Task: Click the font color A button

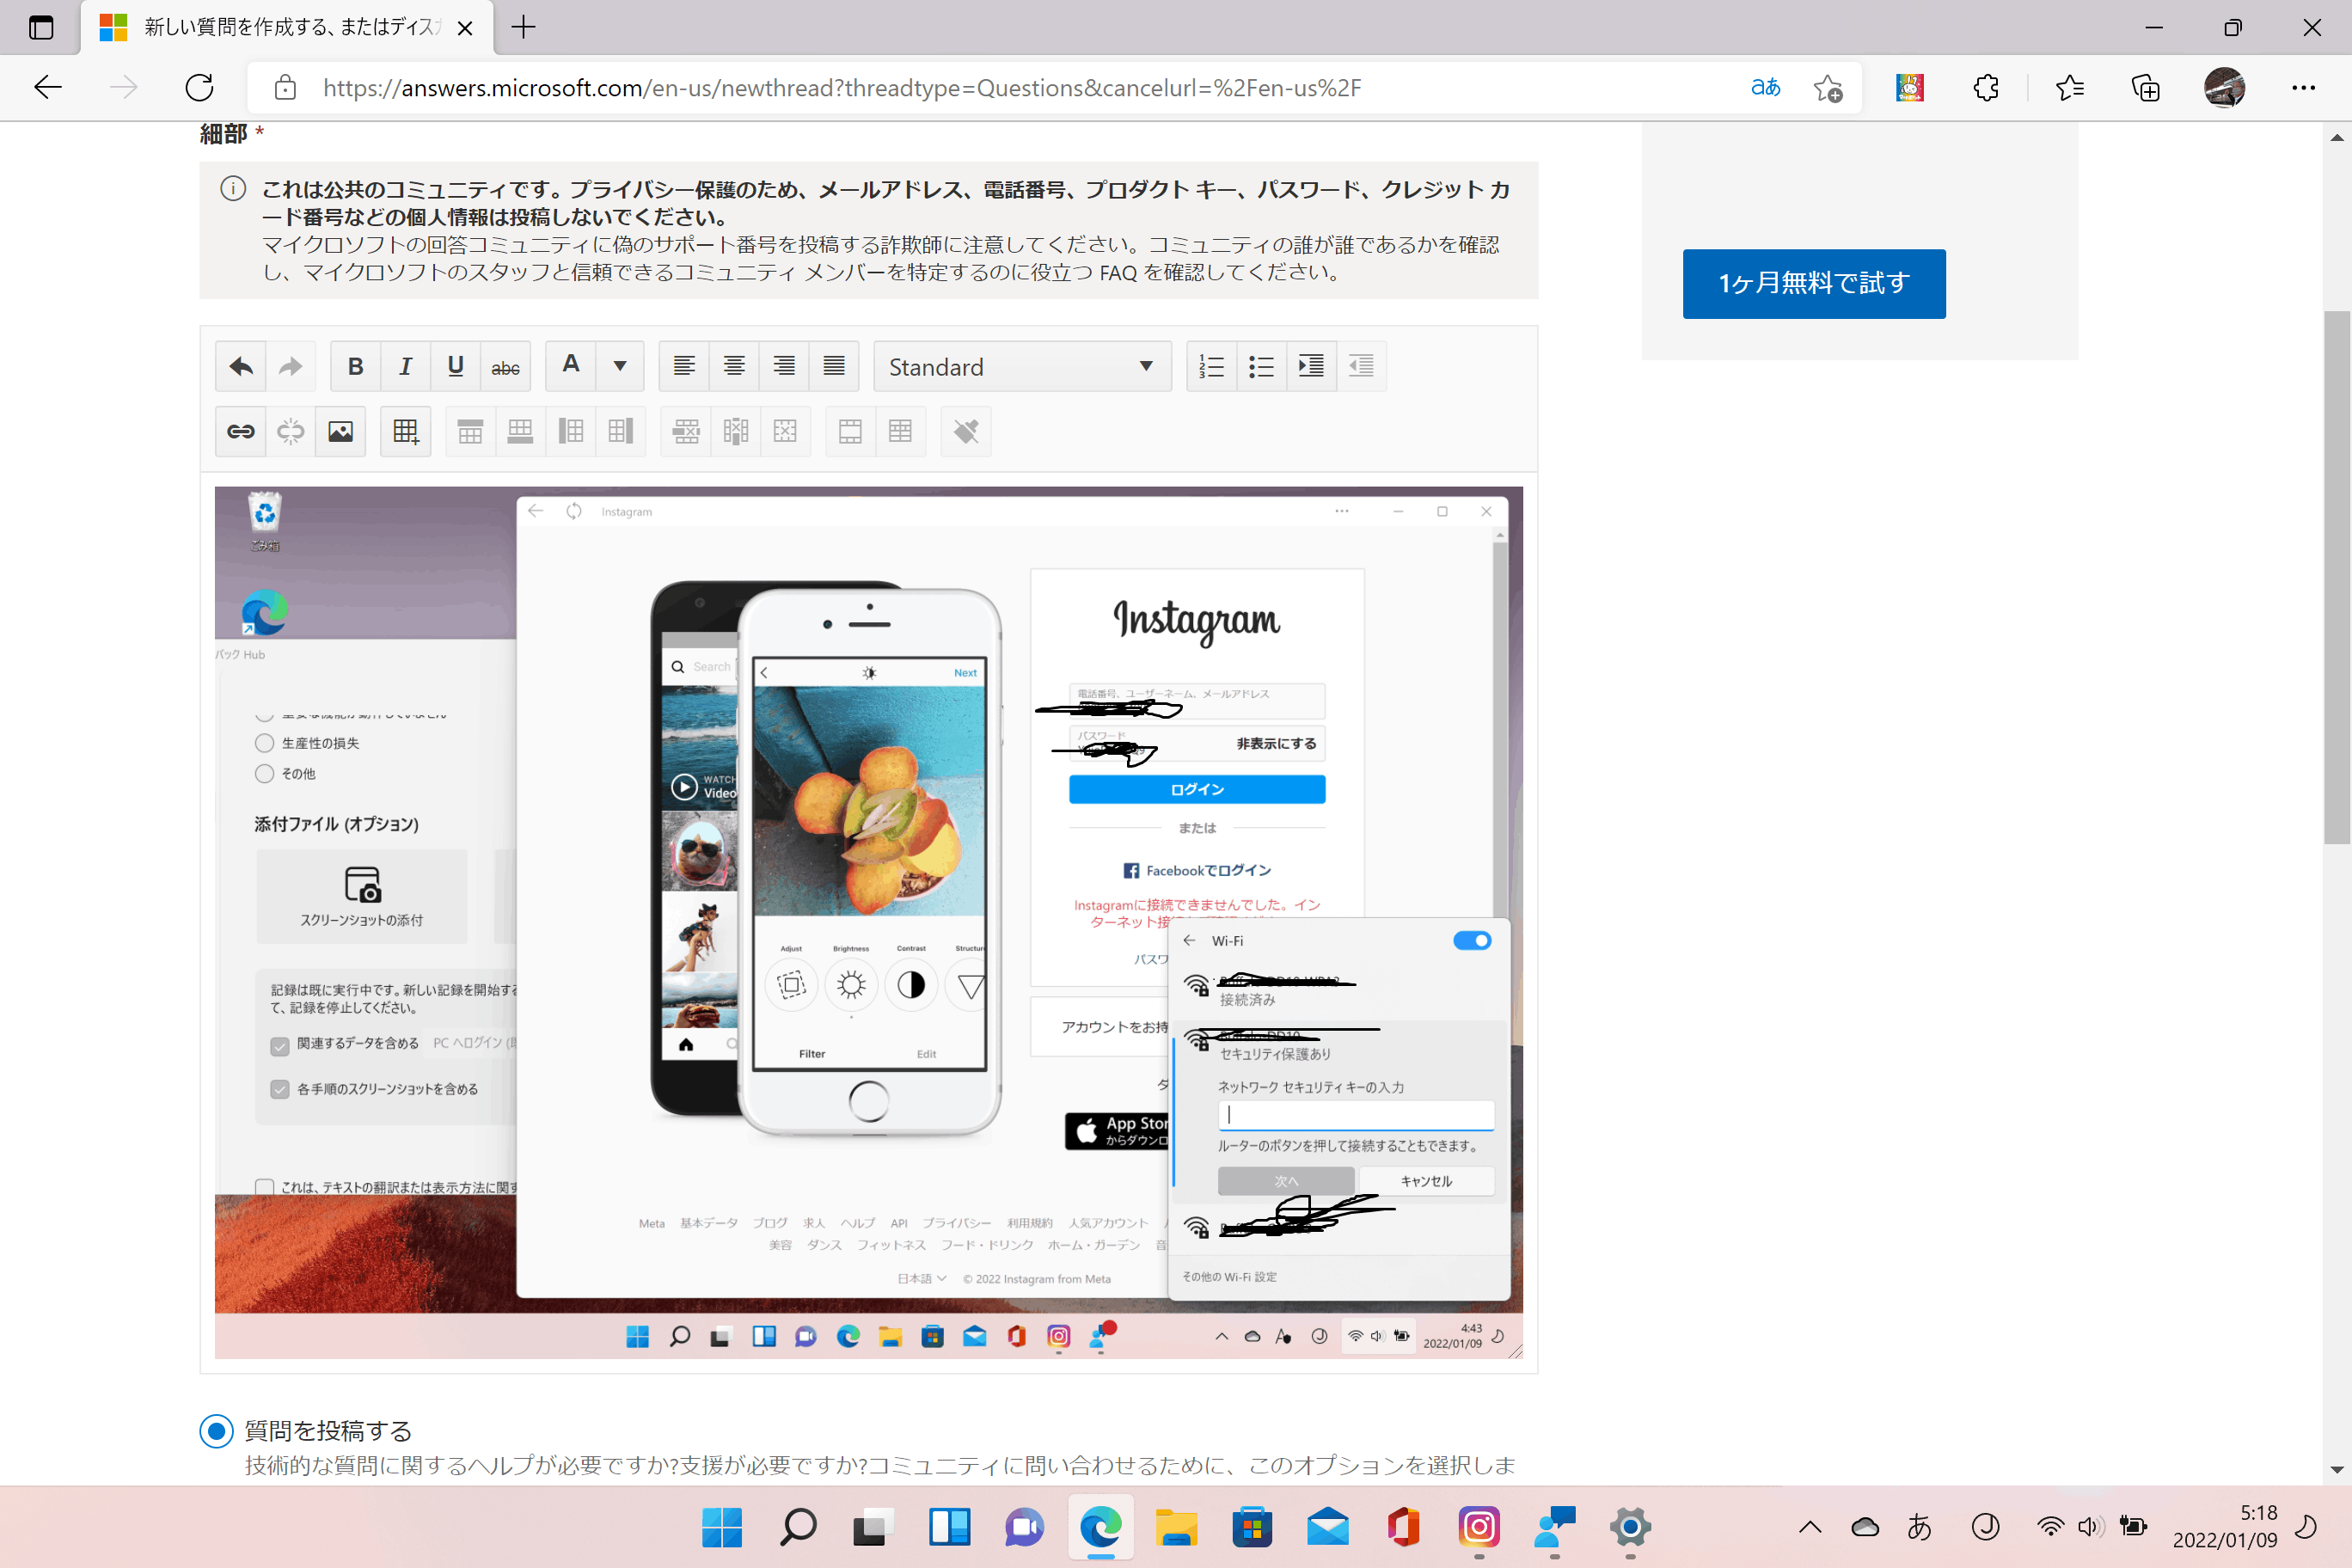Action: [571, 367]
